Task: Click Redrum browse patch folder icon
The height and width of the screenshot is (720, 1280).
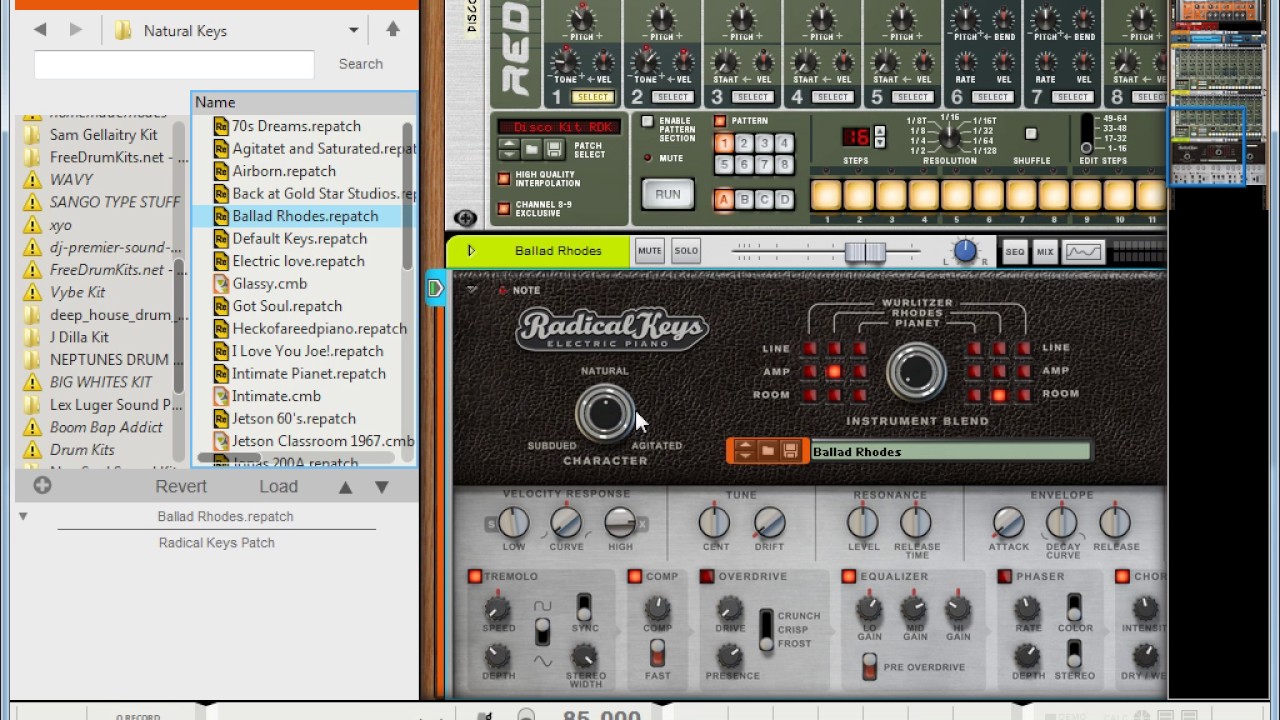Action: pos(530,150)
